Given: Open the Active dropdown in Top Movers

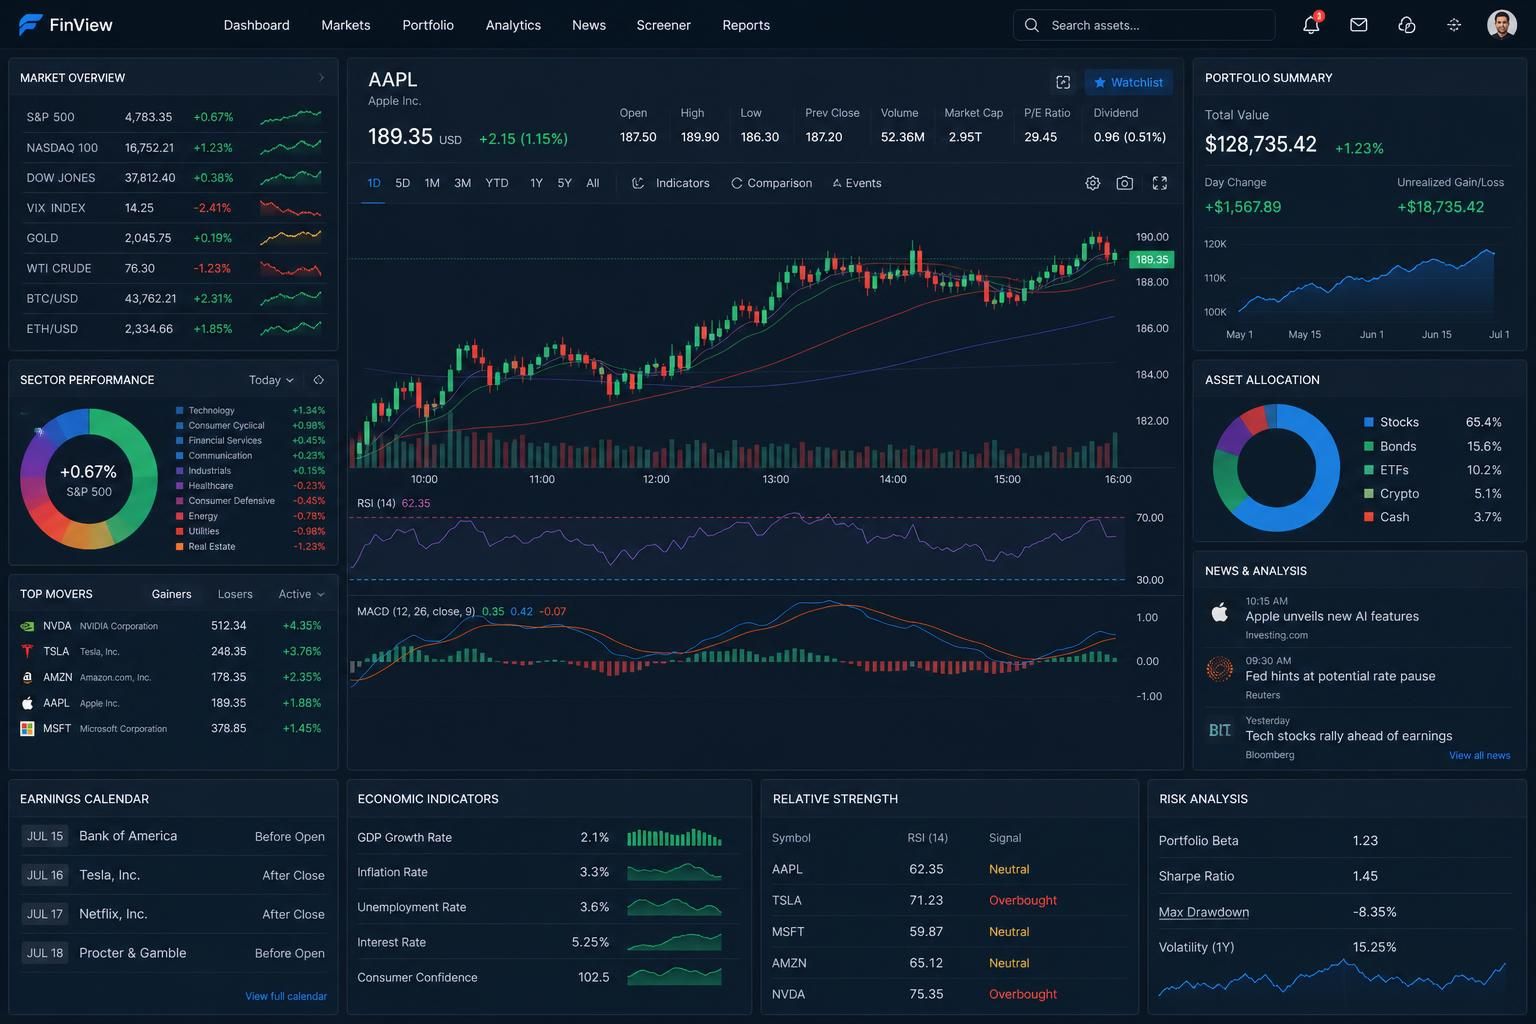Looking at the screenshot, I should (x=301, y=594).
